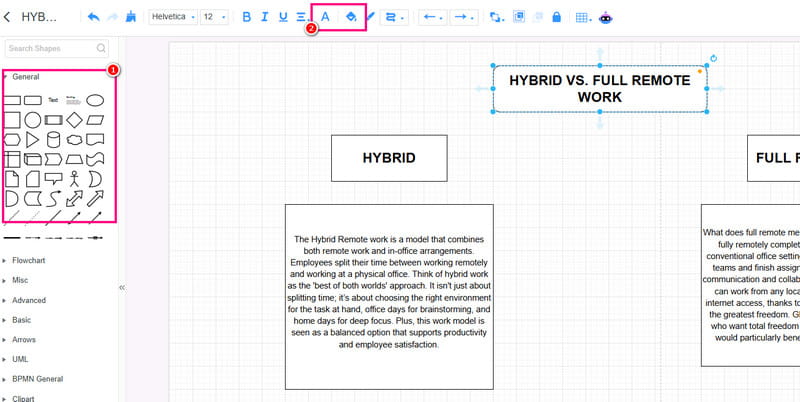Select the parallelogram shape
The image size is (800, 402).
(95, 120)
